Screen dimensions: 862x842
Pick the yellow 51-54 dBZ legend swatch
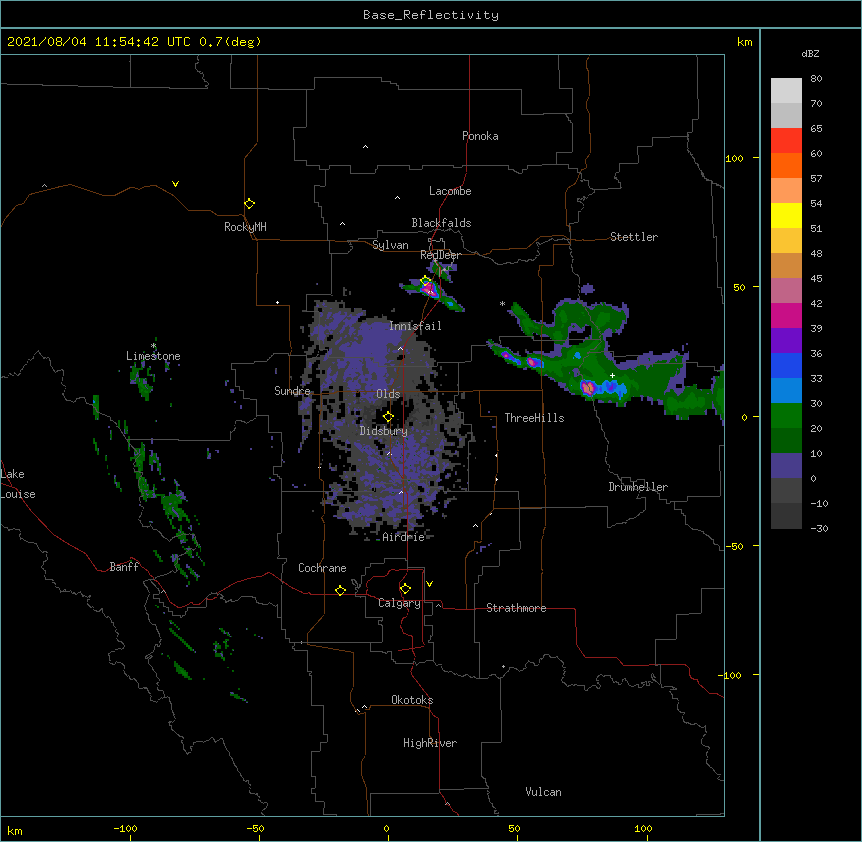786,215
